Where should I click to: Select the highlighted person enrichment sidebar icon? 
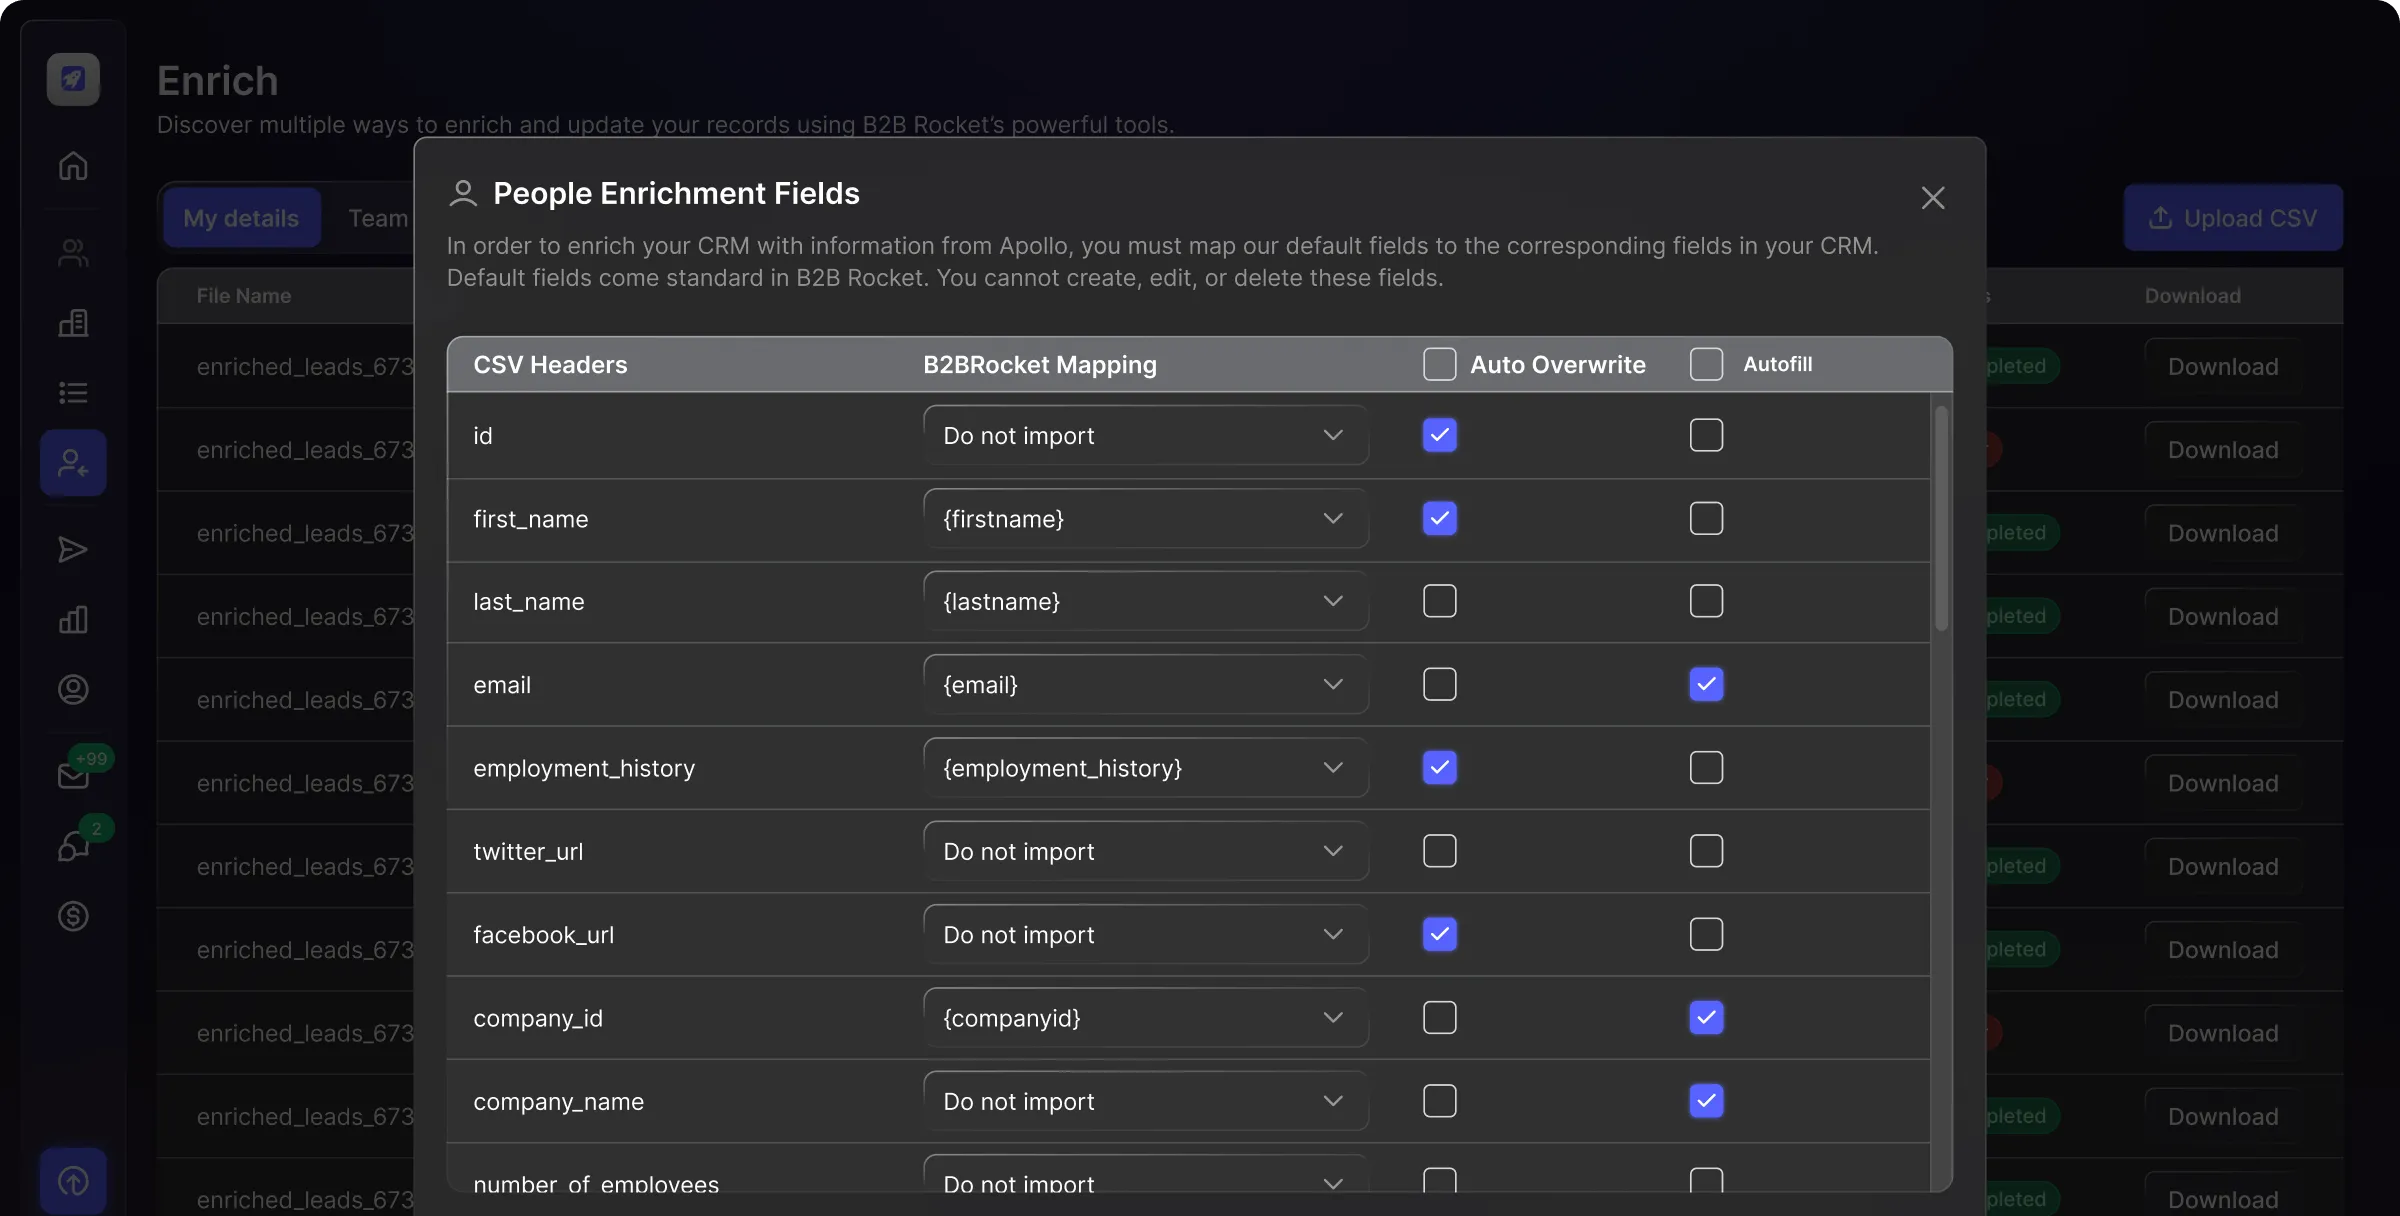tap(73, 462)
